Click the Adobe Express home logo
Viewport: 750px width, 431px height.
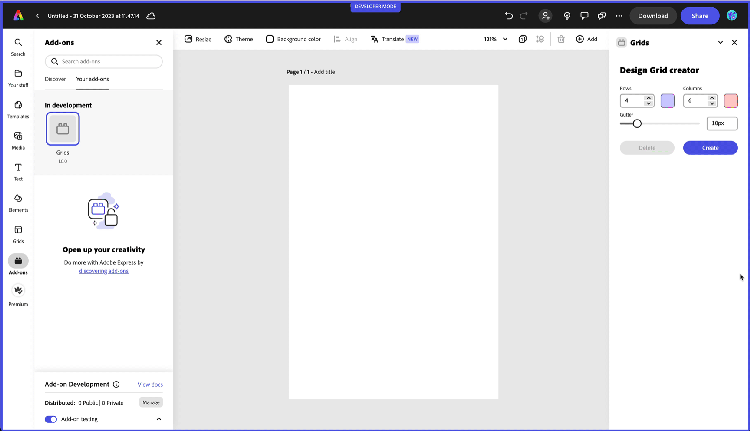pos(18,16)
